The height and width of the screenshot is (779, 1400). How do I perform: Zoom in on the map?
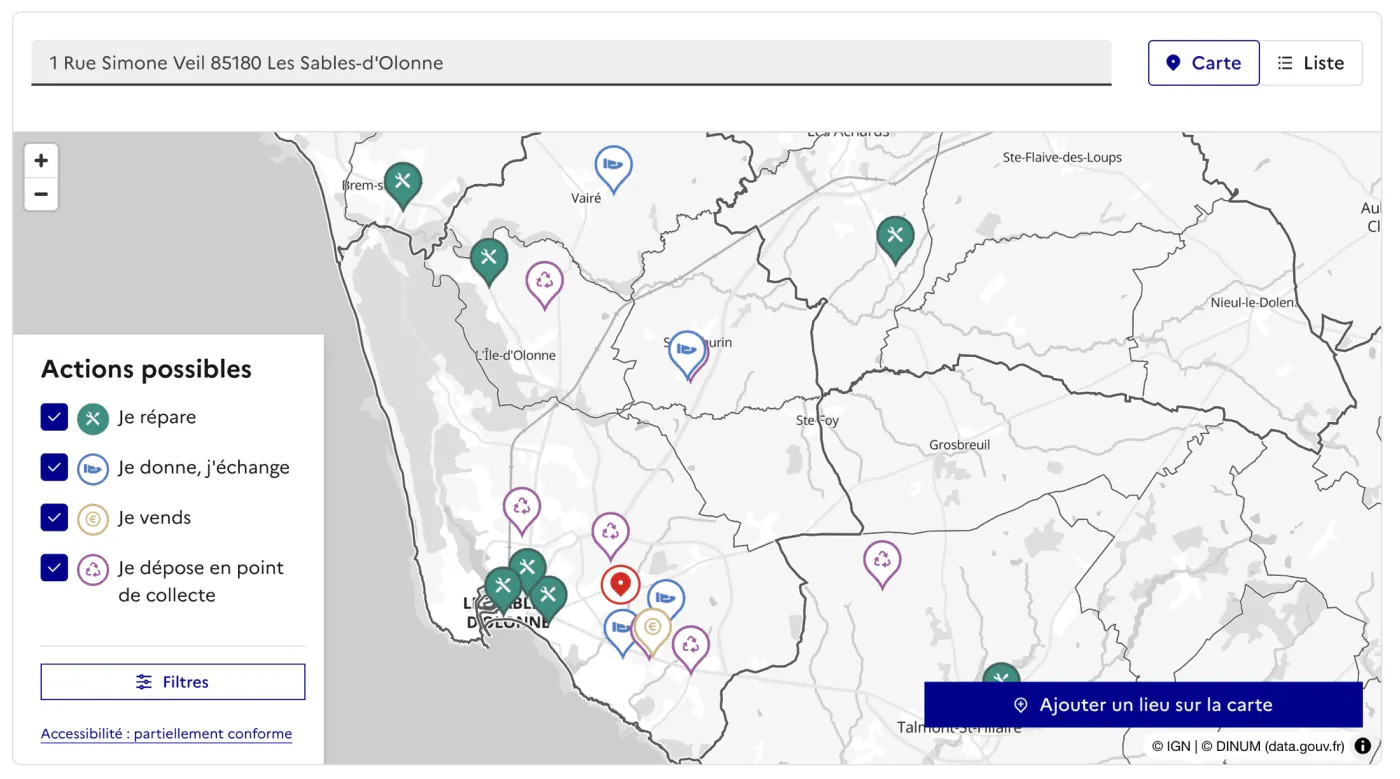pyautogui.click(x=41, y=161)
